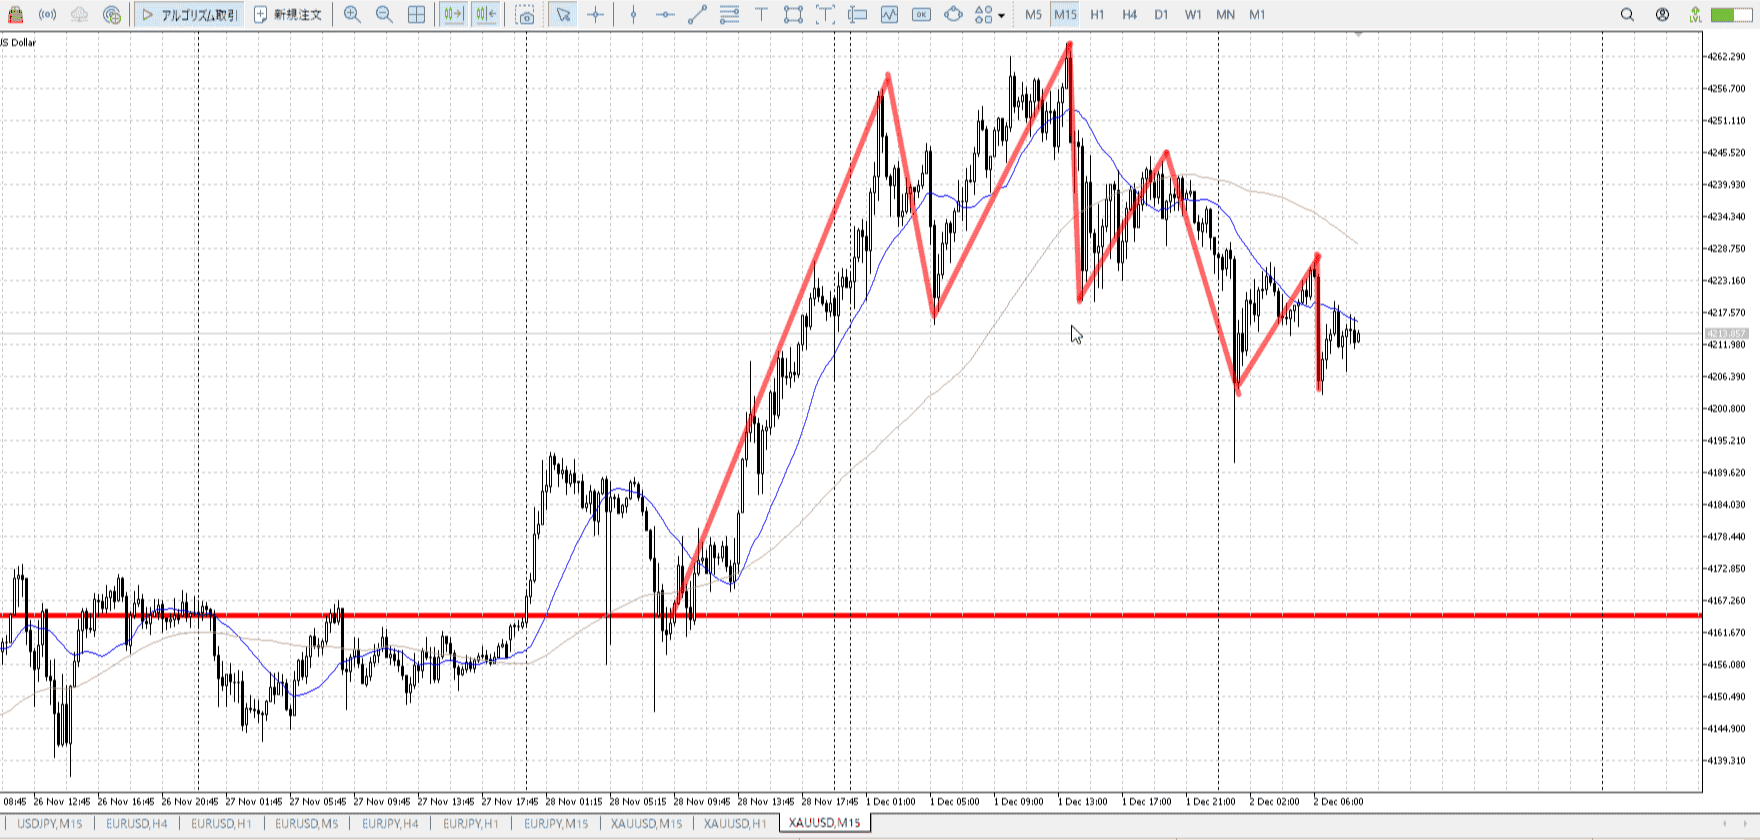Switch to the D1 timeframe
Screen dimensions: 1760x840
(x=1161, y=15)
